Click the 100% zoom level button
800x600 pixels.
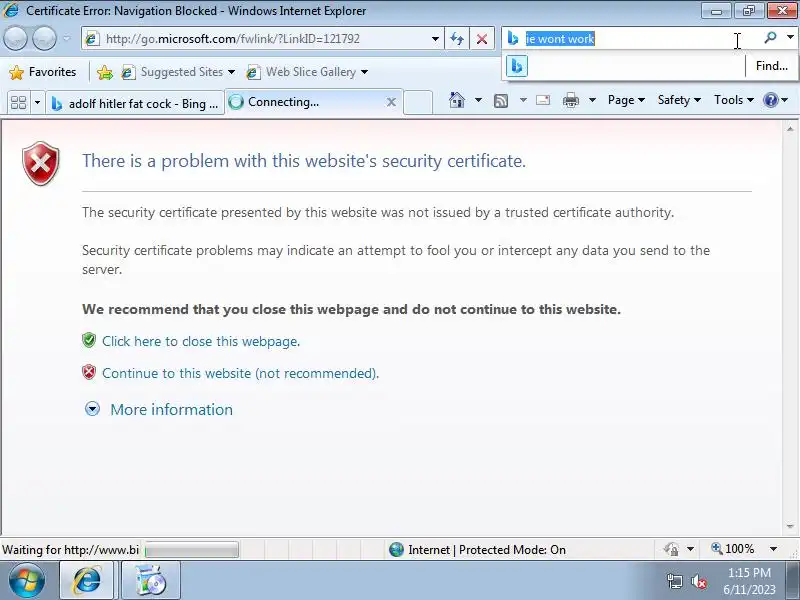click(x=733, y=549)
